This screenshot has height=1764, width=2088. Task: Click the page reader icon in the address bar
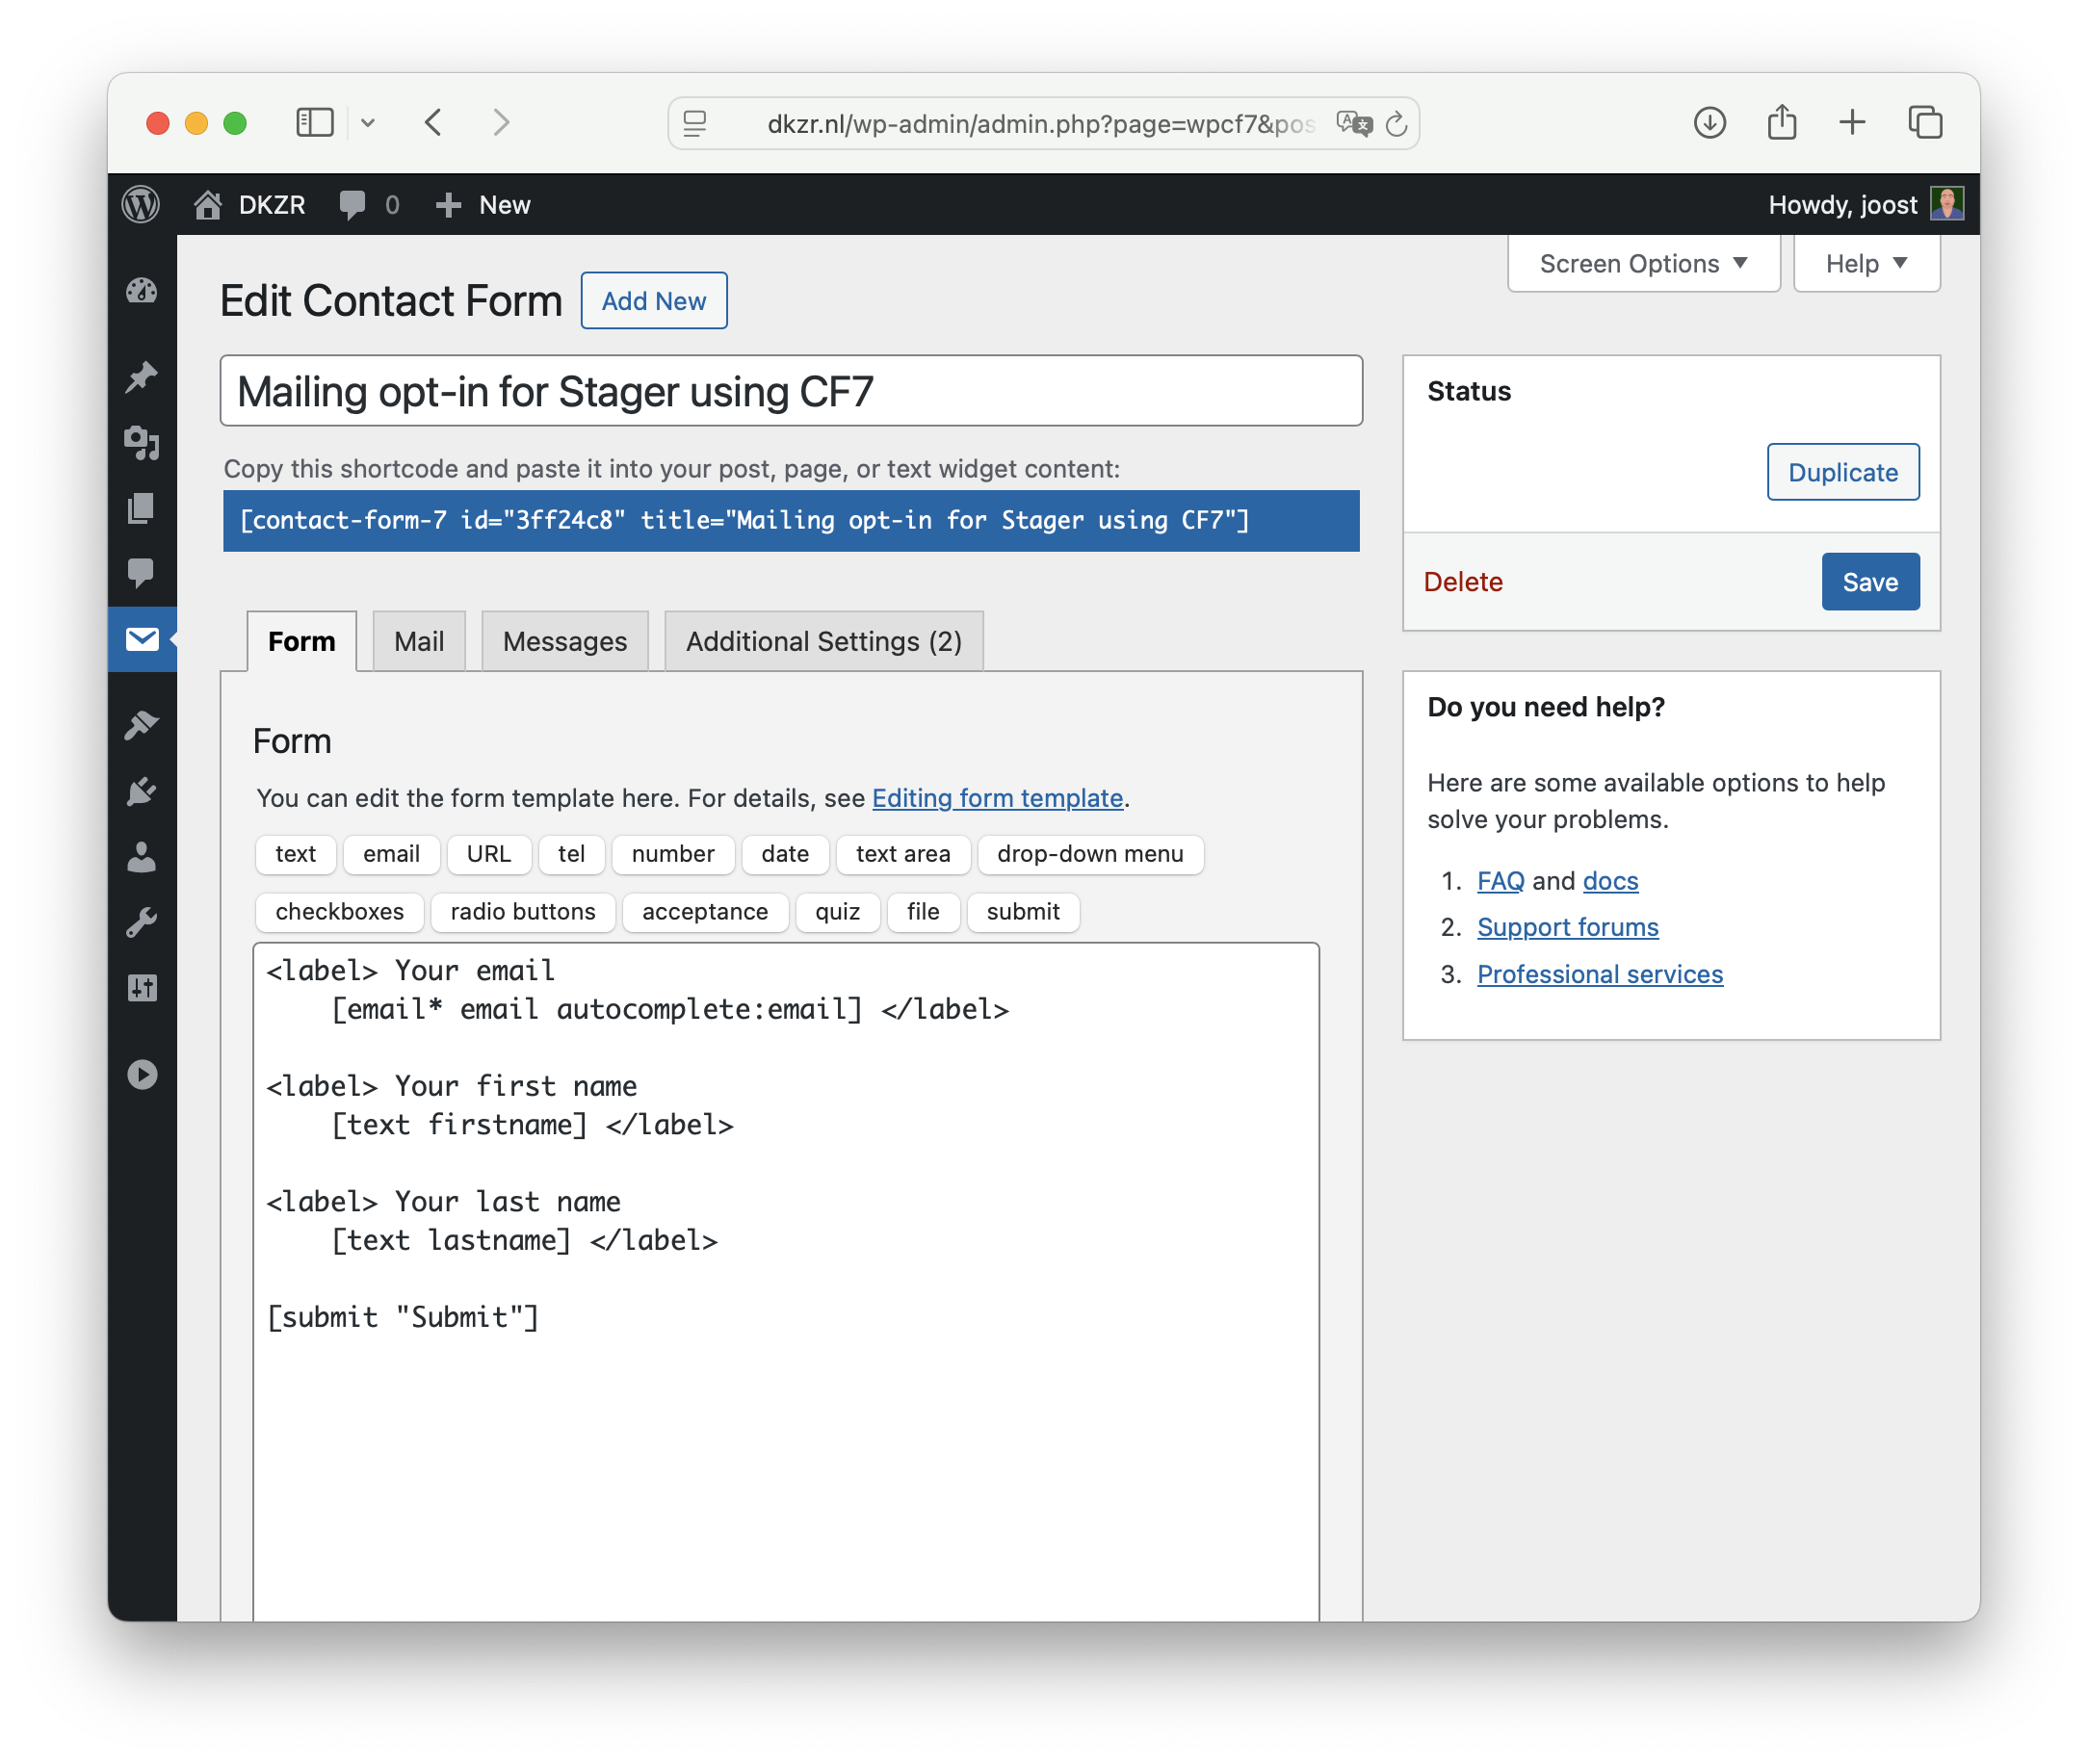click(695, 123)
